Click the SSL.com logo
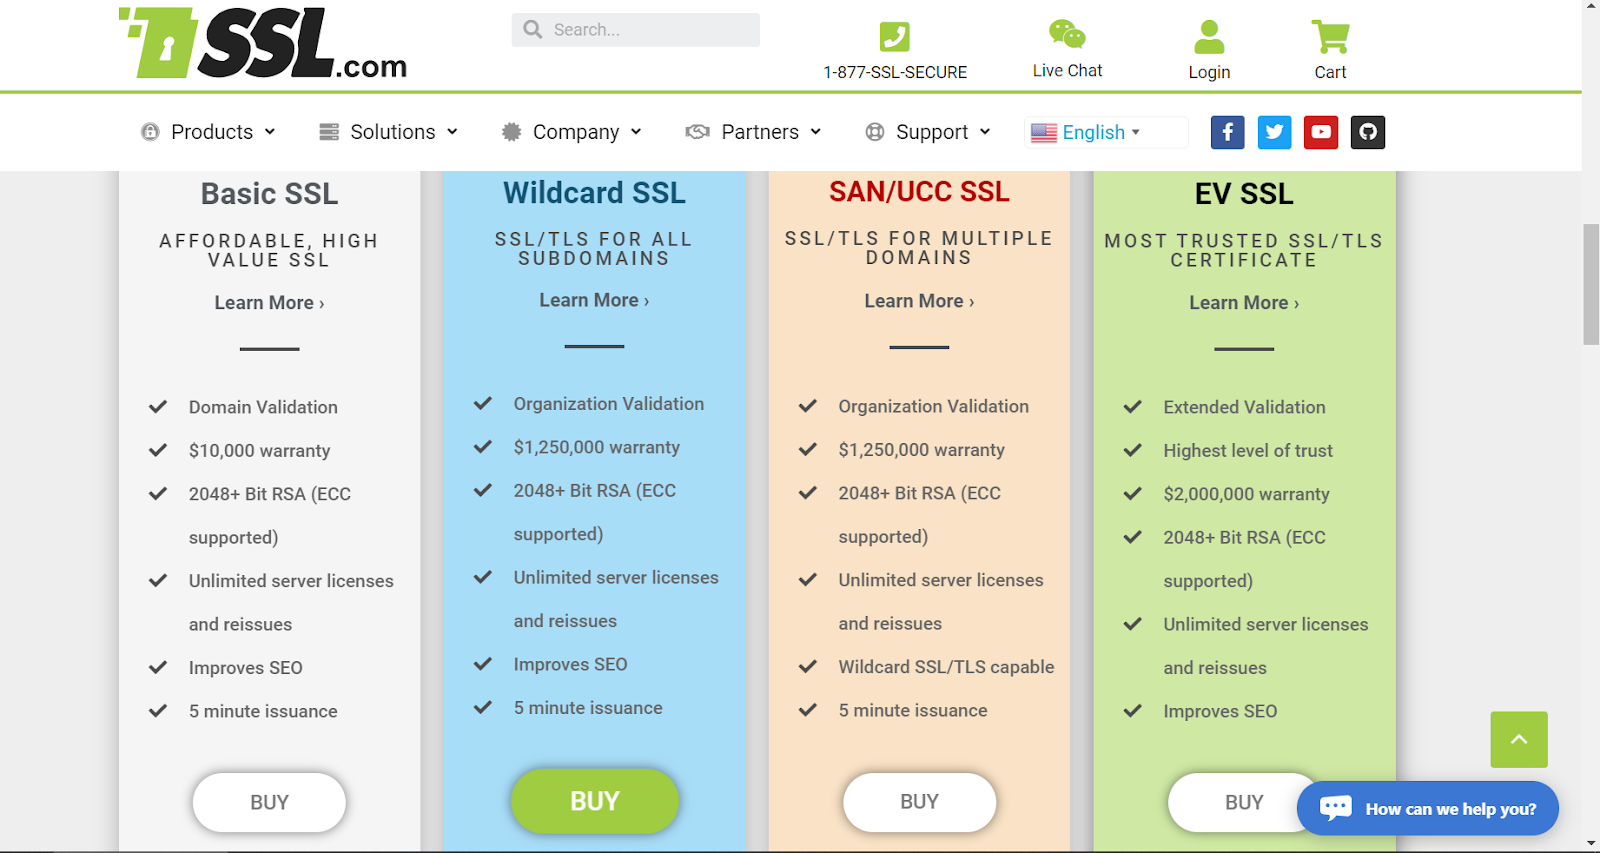The width and height of the screenshot is (1600, 853). pos(263,43)
